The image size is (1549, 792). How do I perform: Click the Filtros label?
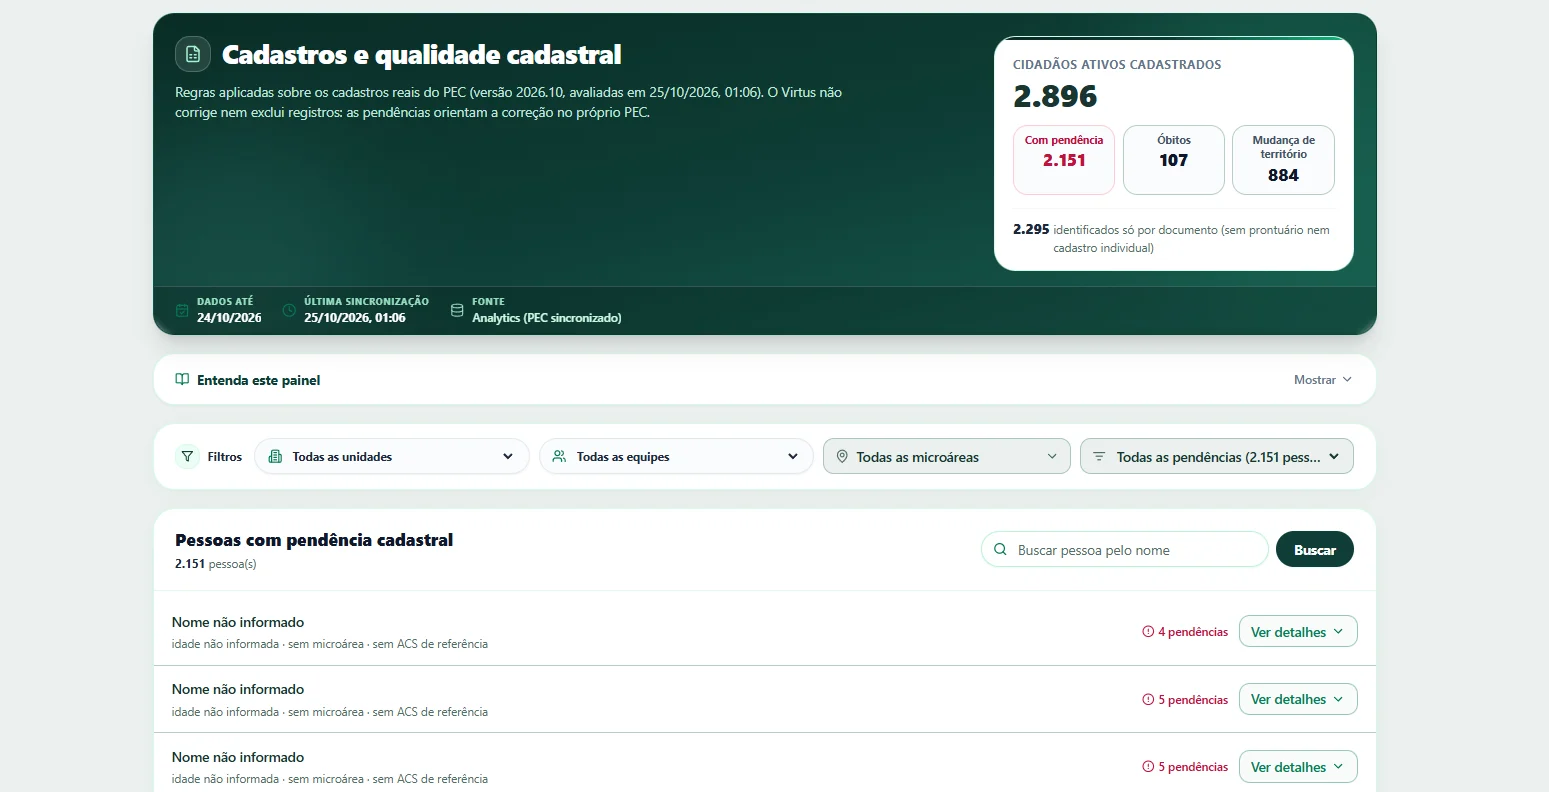[225, 457]
